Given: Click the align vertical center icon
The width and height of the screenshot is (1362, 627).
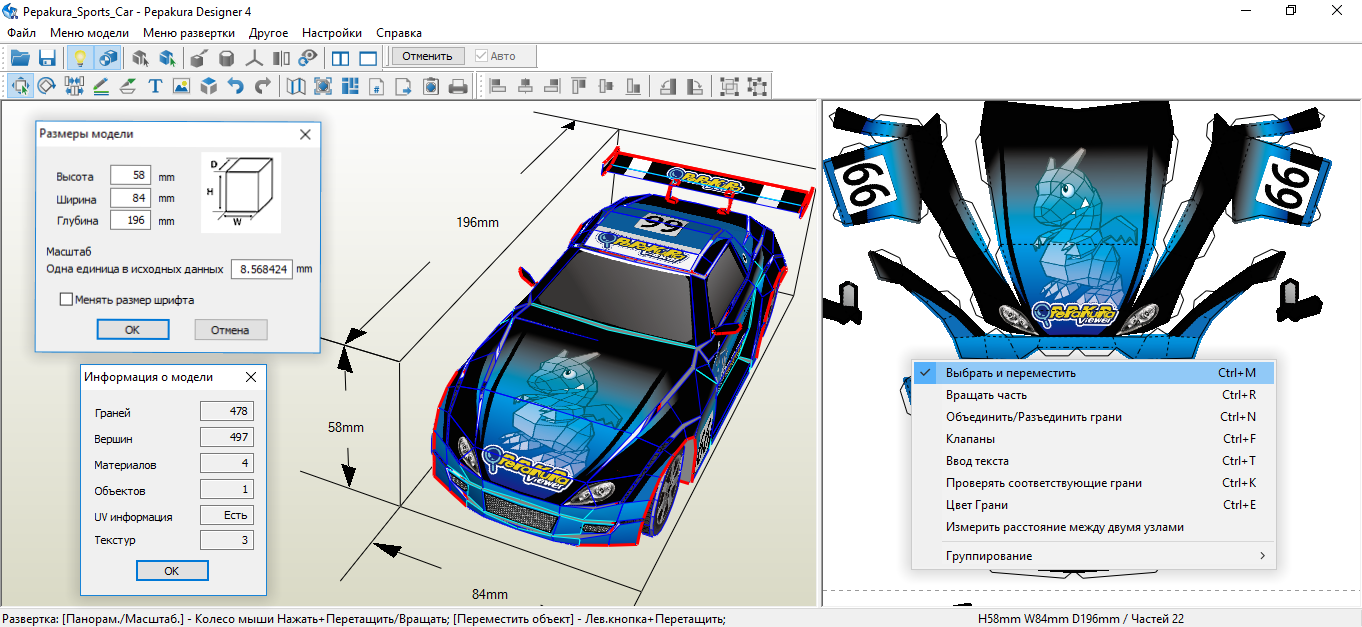Looking at the screenshot, I should [606, 86].
